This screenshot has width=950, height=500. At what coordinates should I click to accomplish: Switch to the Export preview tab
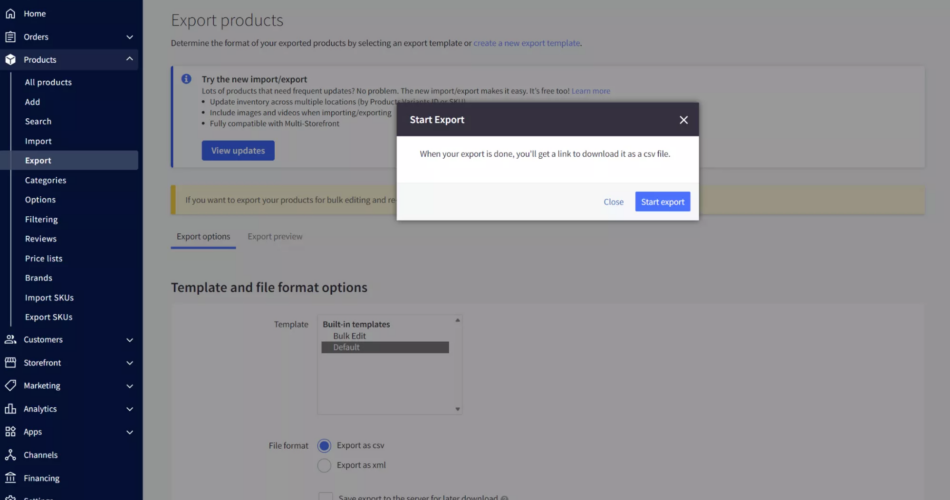click(275, 237)
